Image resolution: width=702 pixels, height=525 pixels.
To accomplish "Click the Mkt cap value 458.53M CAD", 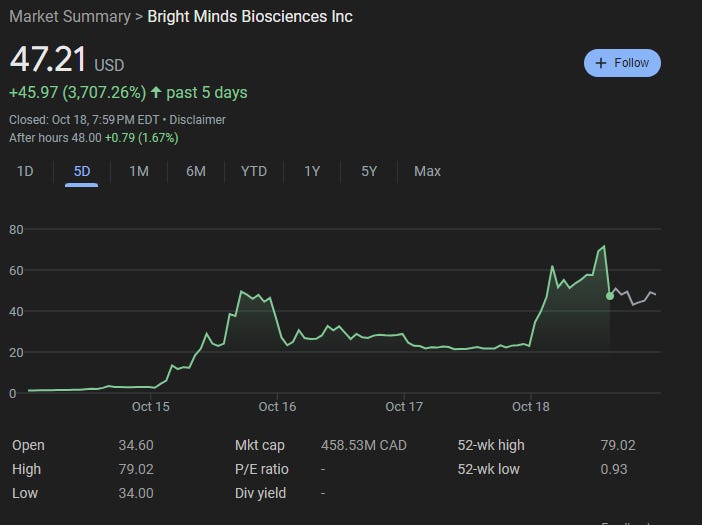I will [x=364, y=445].
